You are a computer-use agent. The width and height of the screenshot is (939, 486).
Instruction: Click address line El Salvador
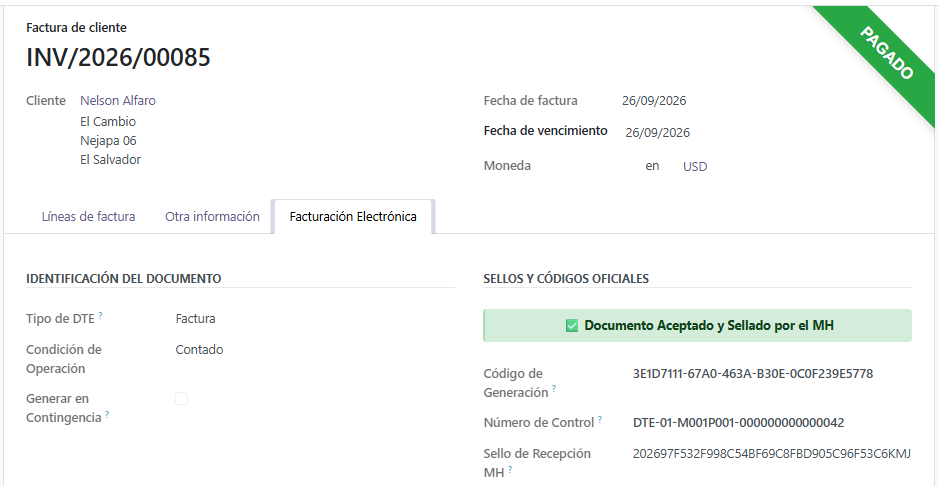click(111, 160)
